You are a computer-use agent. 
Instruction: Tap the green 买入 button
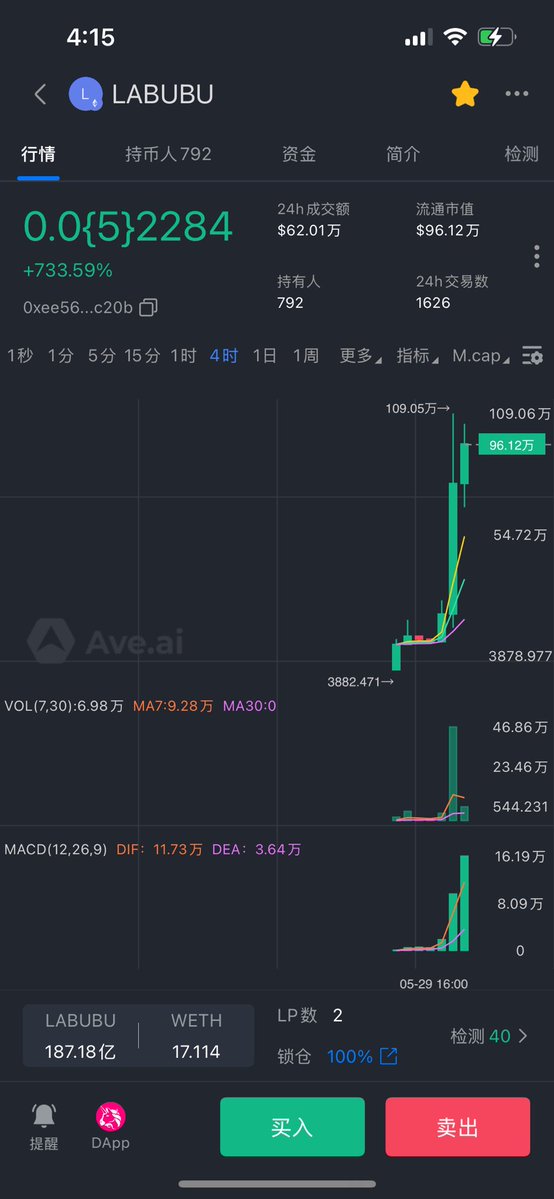(292, 1126)
